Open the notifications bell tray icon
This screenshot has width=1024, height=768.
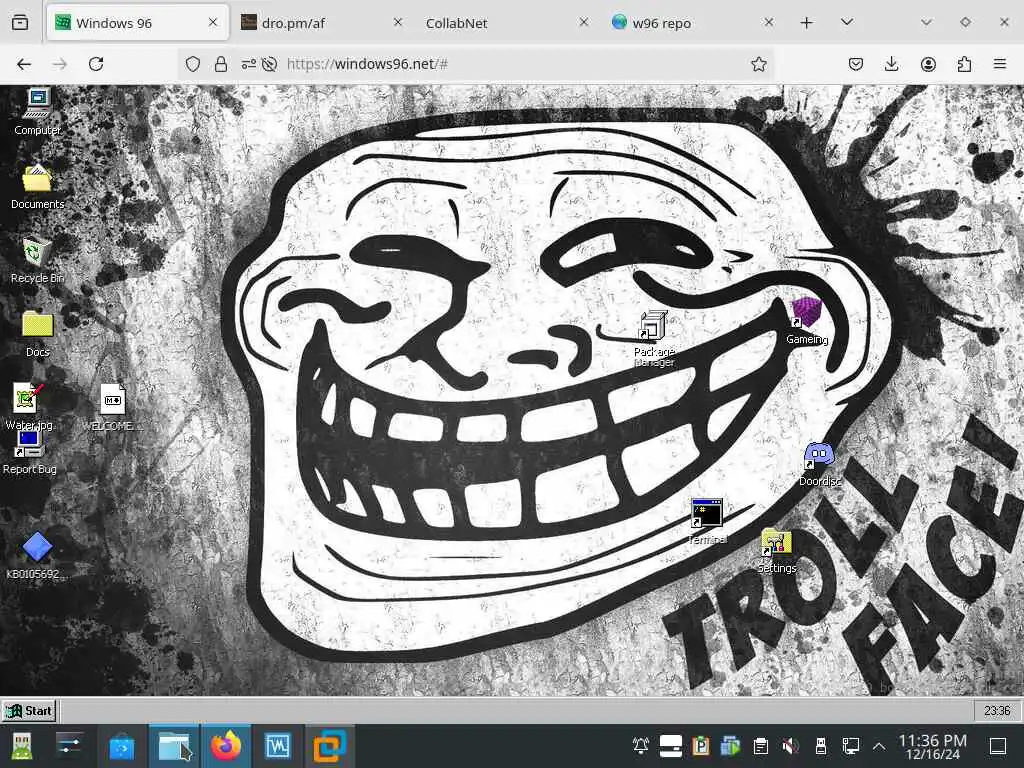(641, 745)
